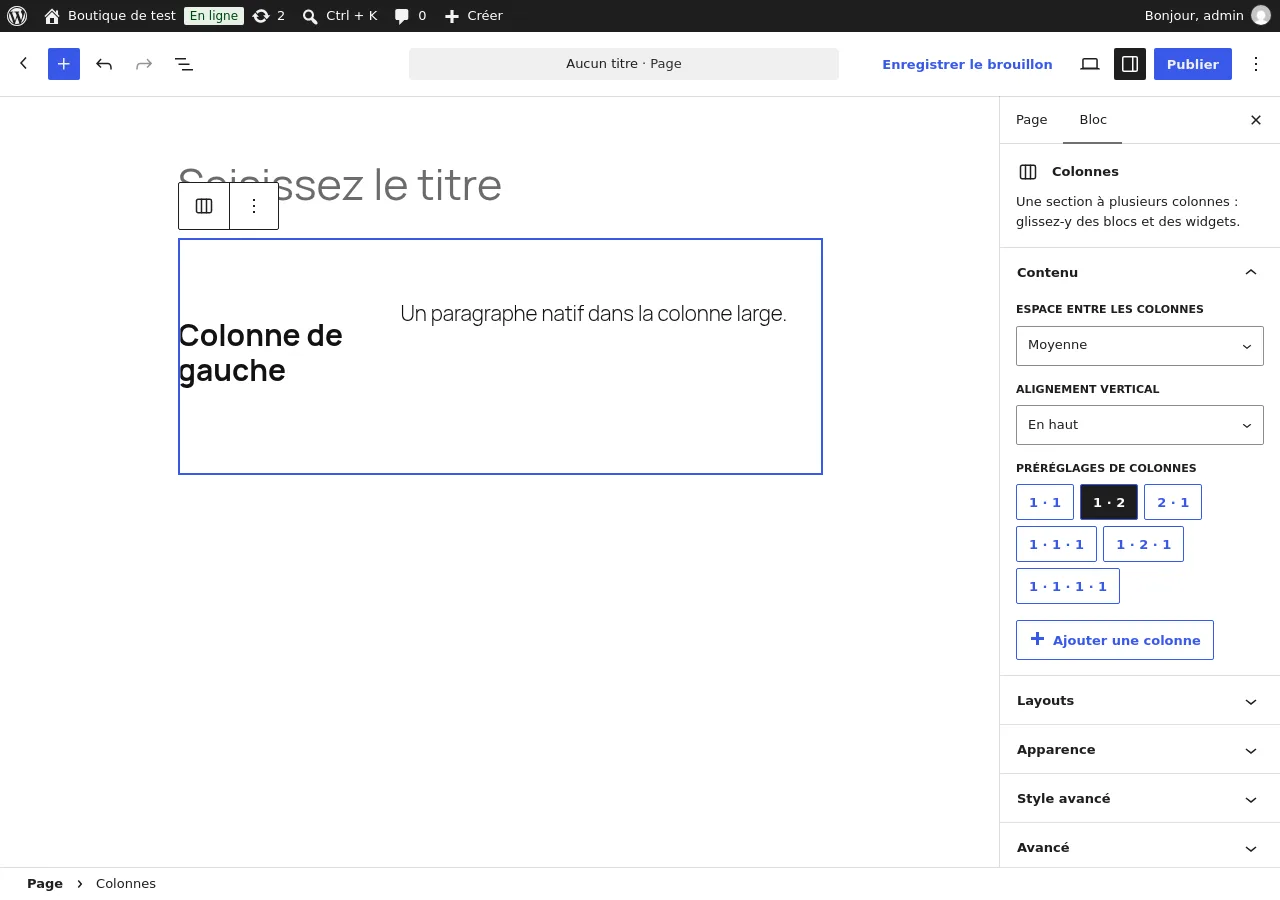The height and width of the screenshot is (900, 1280).
Task: Click the Aucun titre · Page document bar
Action: 624,64
